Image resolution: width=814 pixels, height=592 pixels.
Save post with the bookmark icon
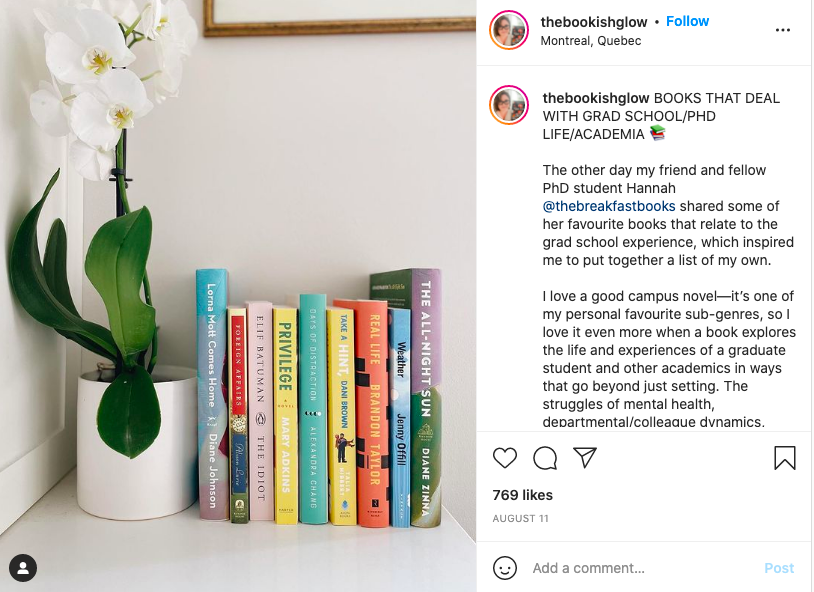click(784, 458)
